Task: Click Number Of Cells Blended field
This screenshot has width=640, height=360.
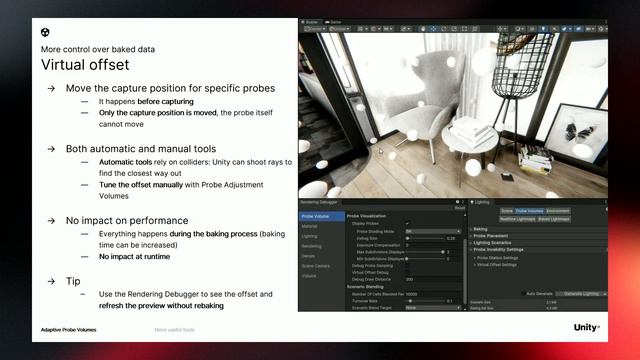Action: (x=433, y=294)
